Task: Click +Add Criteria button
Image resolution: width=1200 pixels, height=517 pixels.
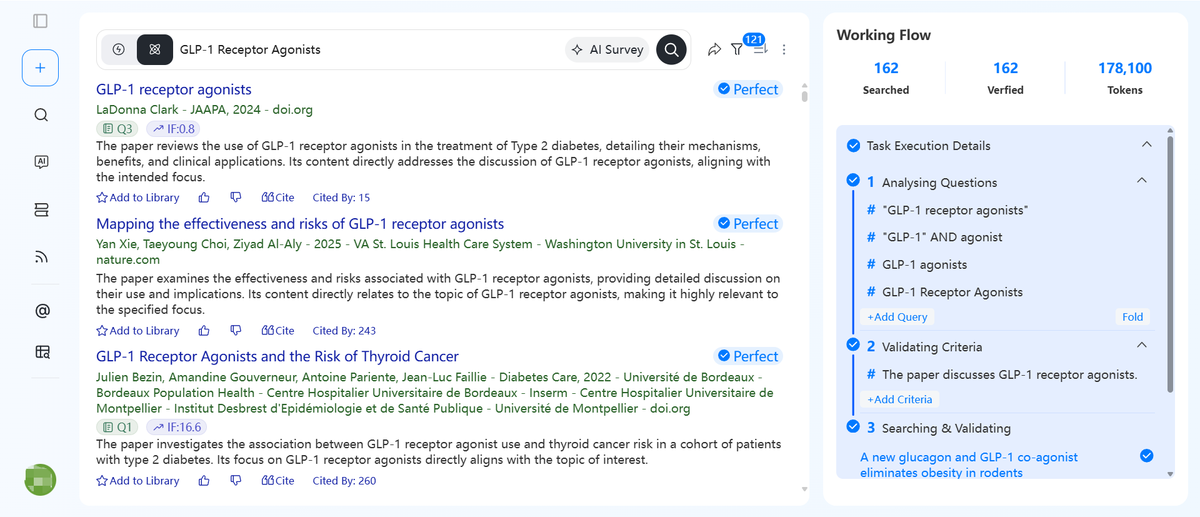Action: click(901, 399)
